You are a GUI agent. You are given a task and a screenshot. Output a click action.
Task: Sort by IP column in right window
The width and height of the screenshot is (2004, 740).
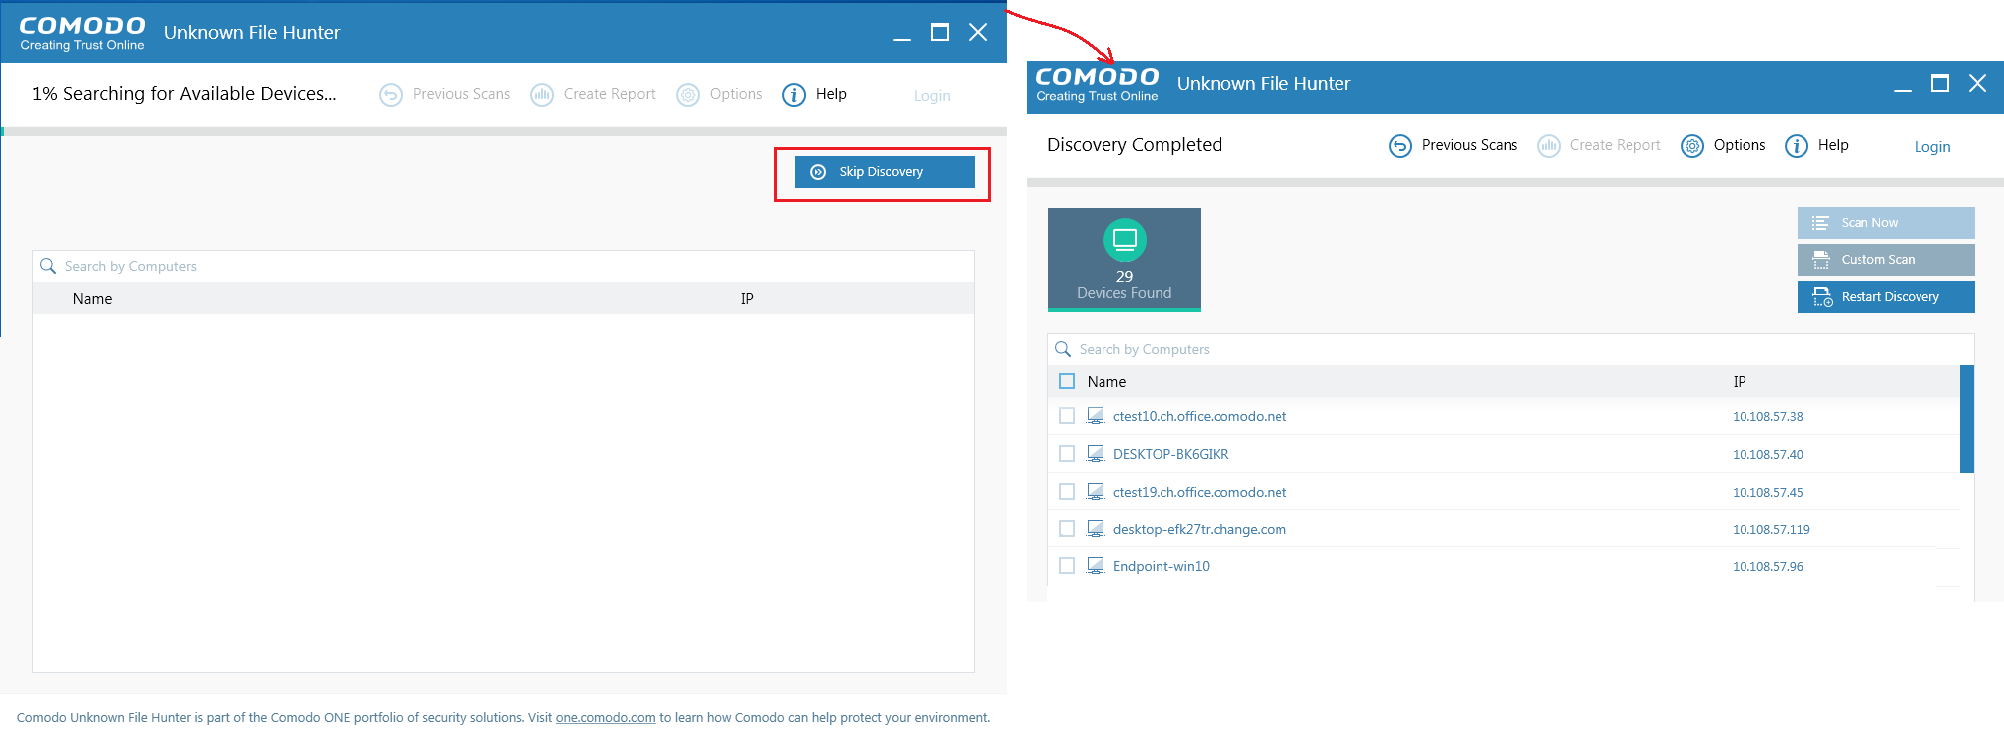click(x=1739, y=382)
